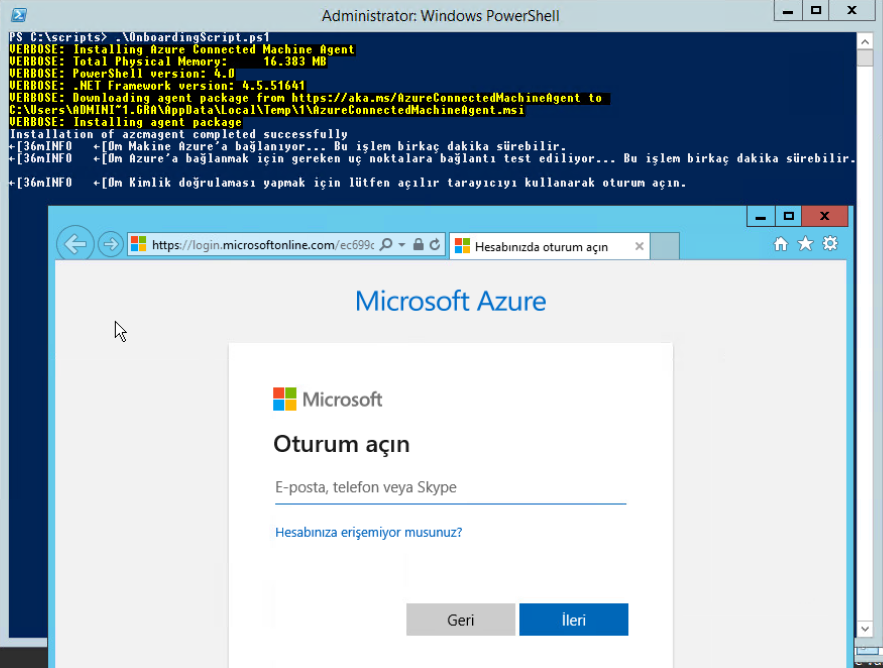Click the PowerShell window title icon
This screenshot has height=668, width=883.
(19, 15)
